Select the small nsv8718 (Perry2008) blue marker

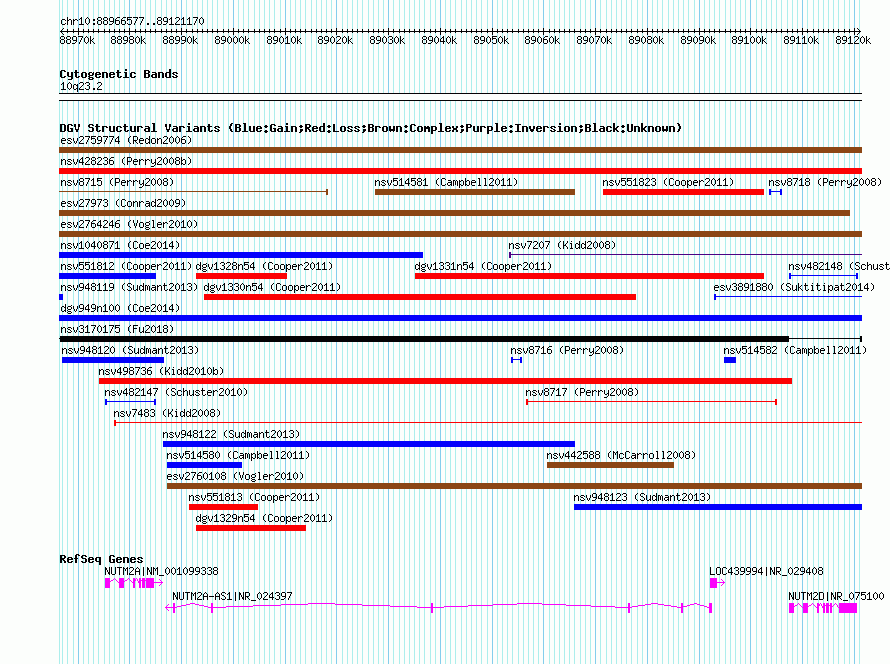pos(775,192)
